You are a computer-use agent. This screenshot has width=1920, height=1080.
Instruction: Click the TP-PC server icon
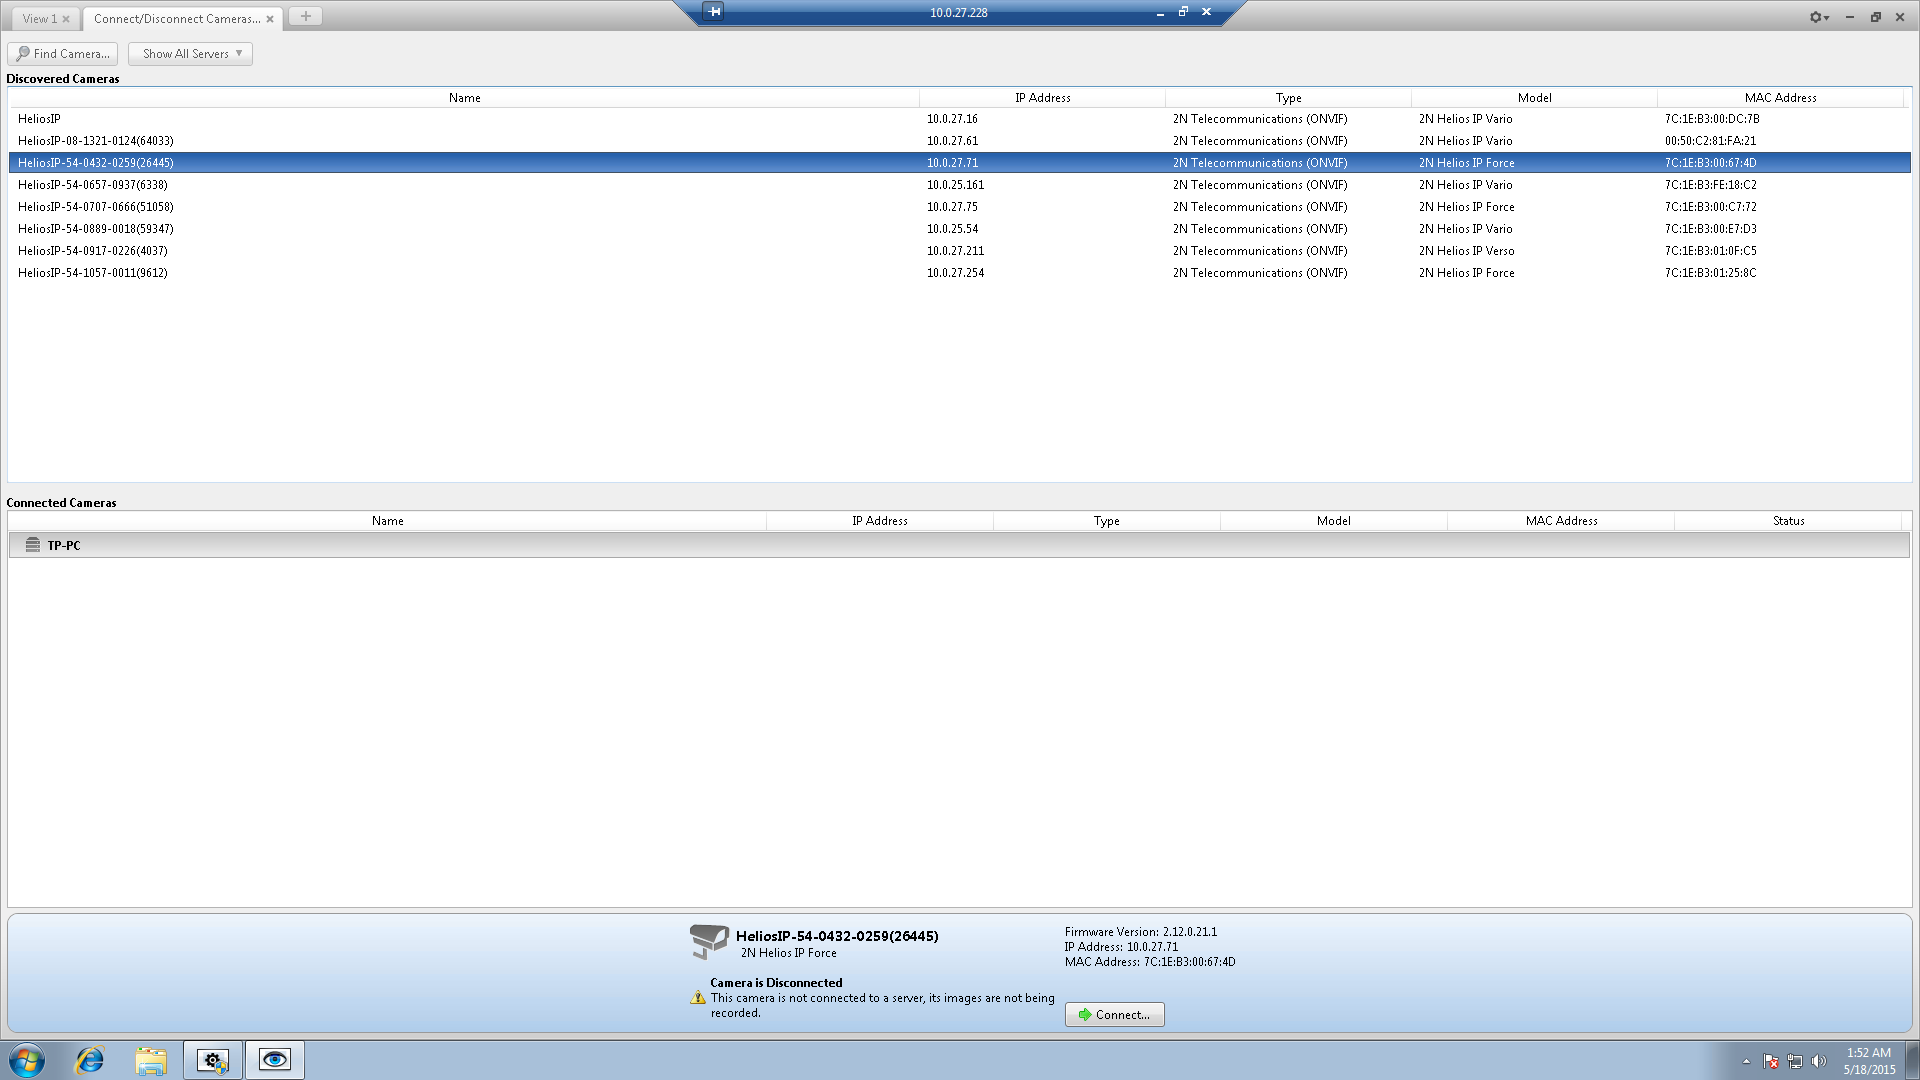tap(32, 545)
